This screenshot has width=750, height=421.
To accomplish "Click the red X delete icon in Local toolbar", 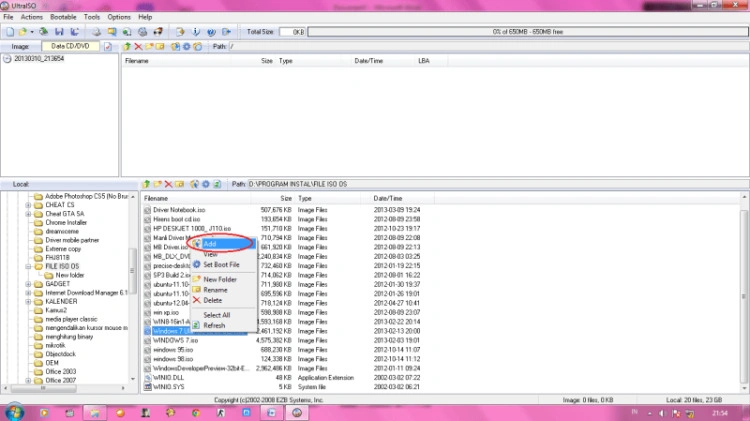I will (x=168, y=184).
